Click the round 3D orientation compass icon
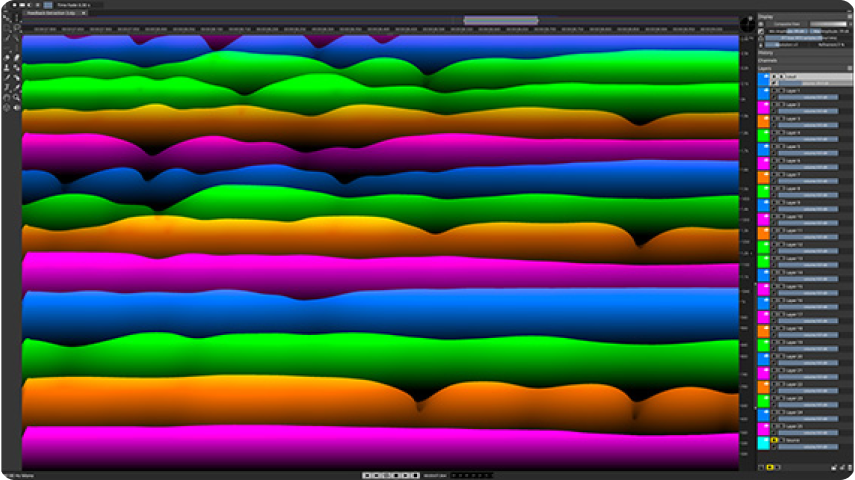The image size is (855, 480). [747, 24]
